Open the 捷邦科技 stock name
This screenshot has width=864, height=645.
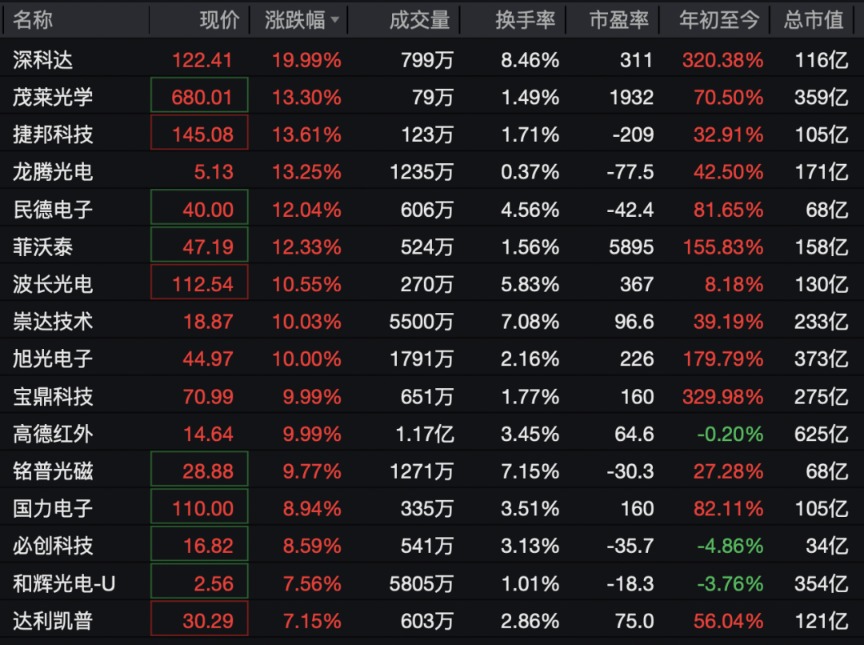coord(53,134)
